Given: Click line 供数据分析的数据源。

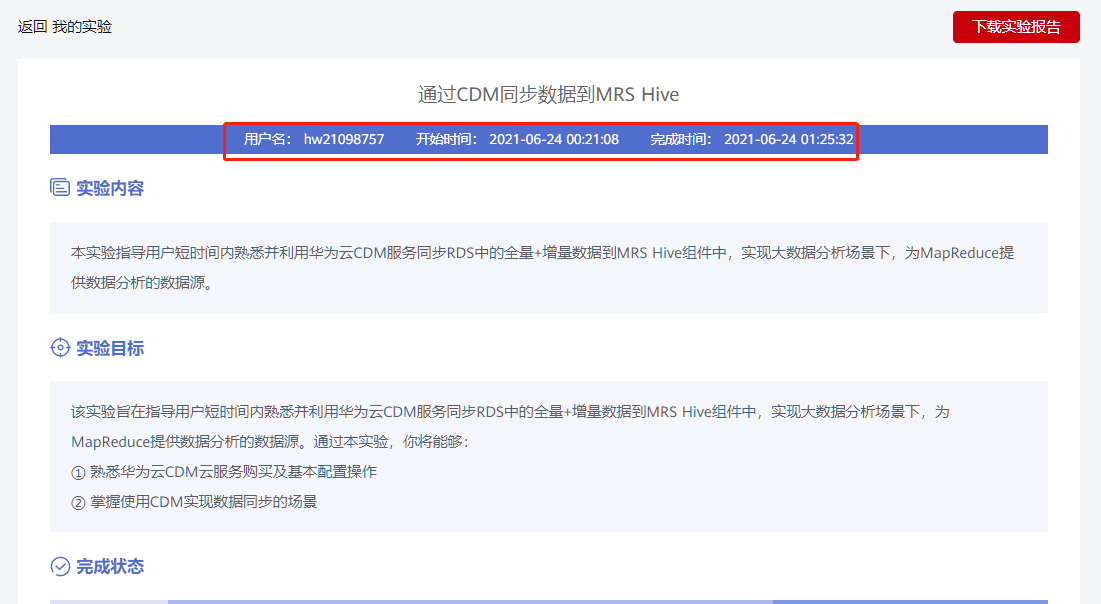Looking at the screenshot, I should click(141, 282).
